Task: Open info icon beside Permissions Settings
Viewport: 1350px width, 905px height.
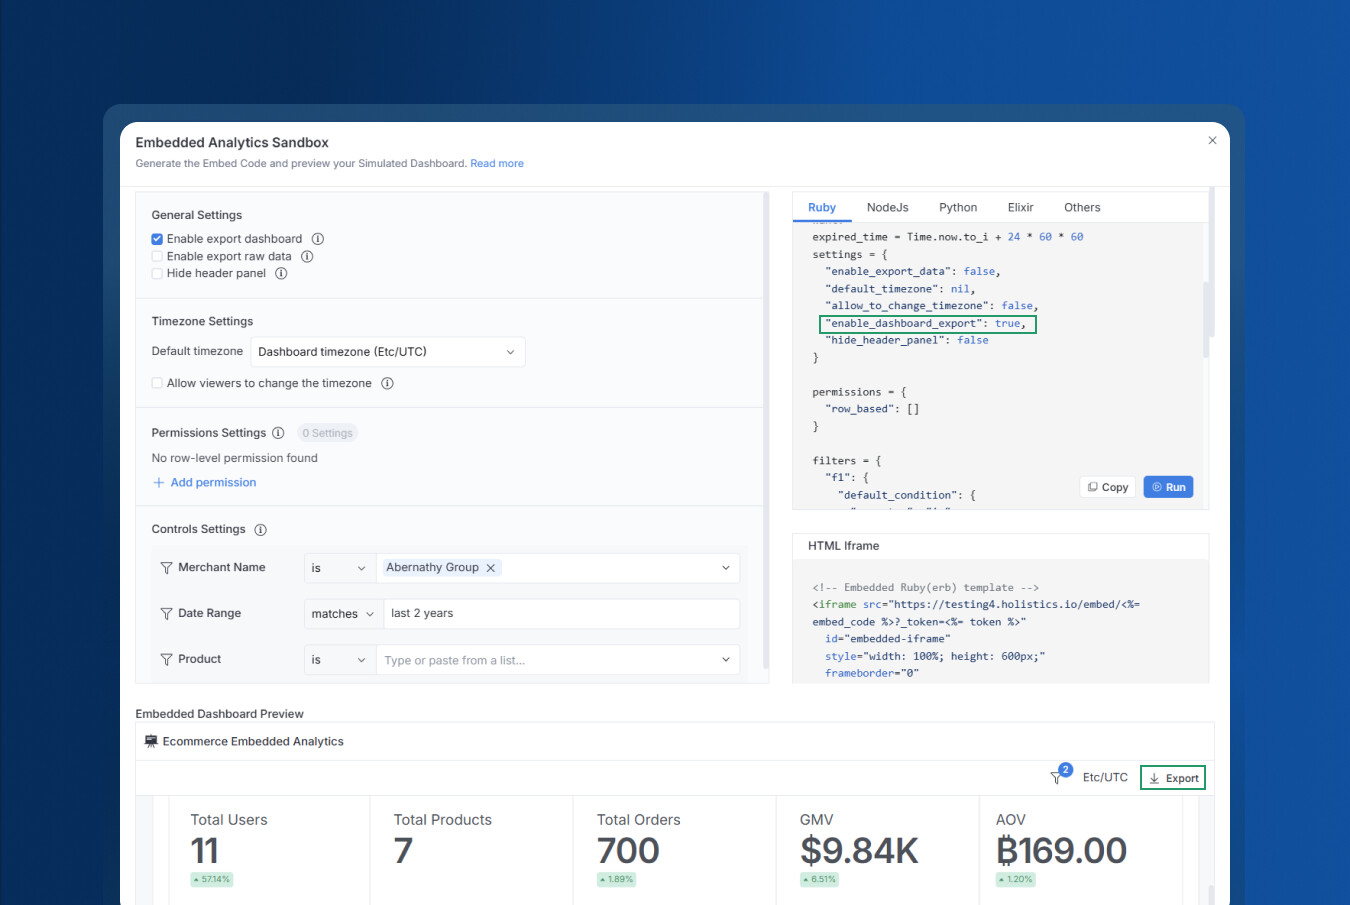Action: pos(278,433)
